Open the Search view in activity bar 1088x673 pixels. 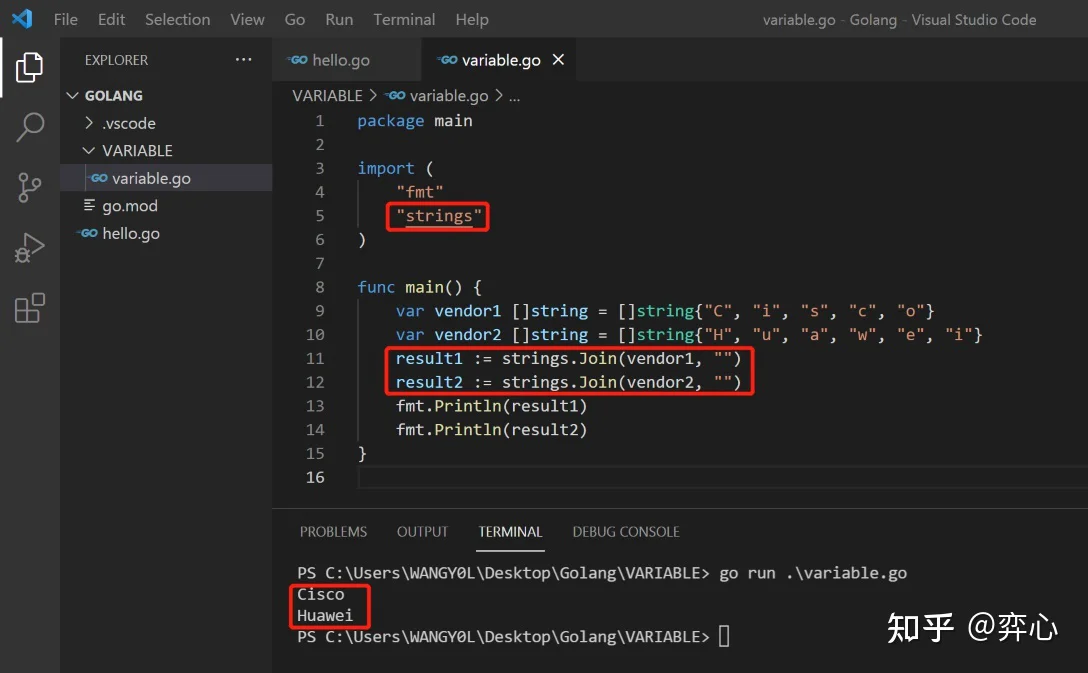[29, 128]
